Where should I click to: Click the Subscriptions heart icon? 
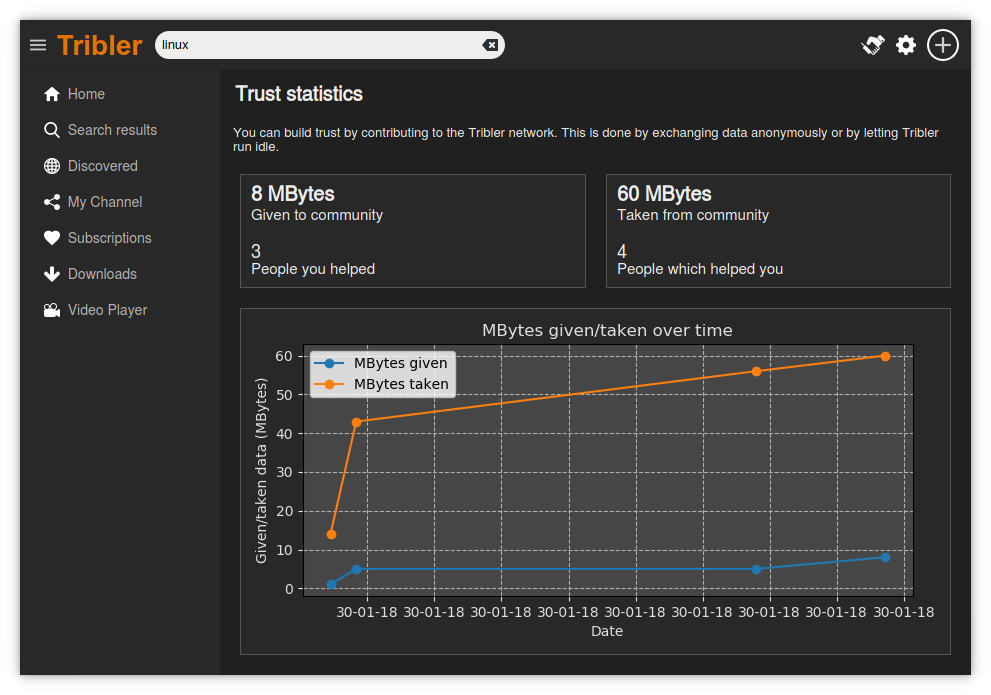52,238
